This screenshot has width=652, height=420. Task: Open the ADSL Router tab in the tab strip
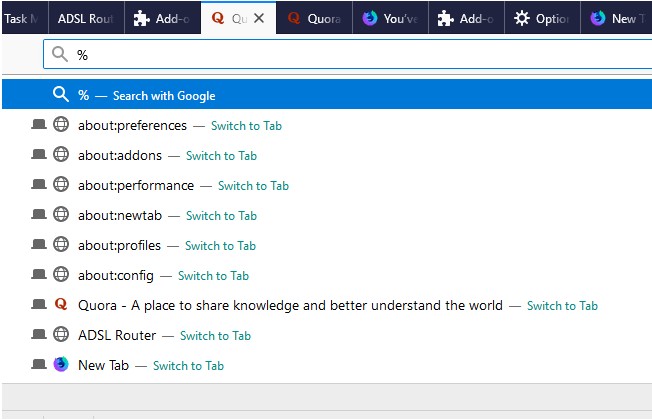click(x=85, y=18)
